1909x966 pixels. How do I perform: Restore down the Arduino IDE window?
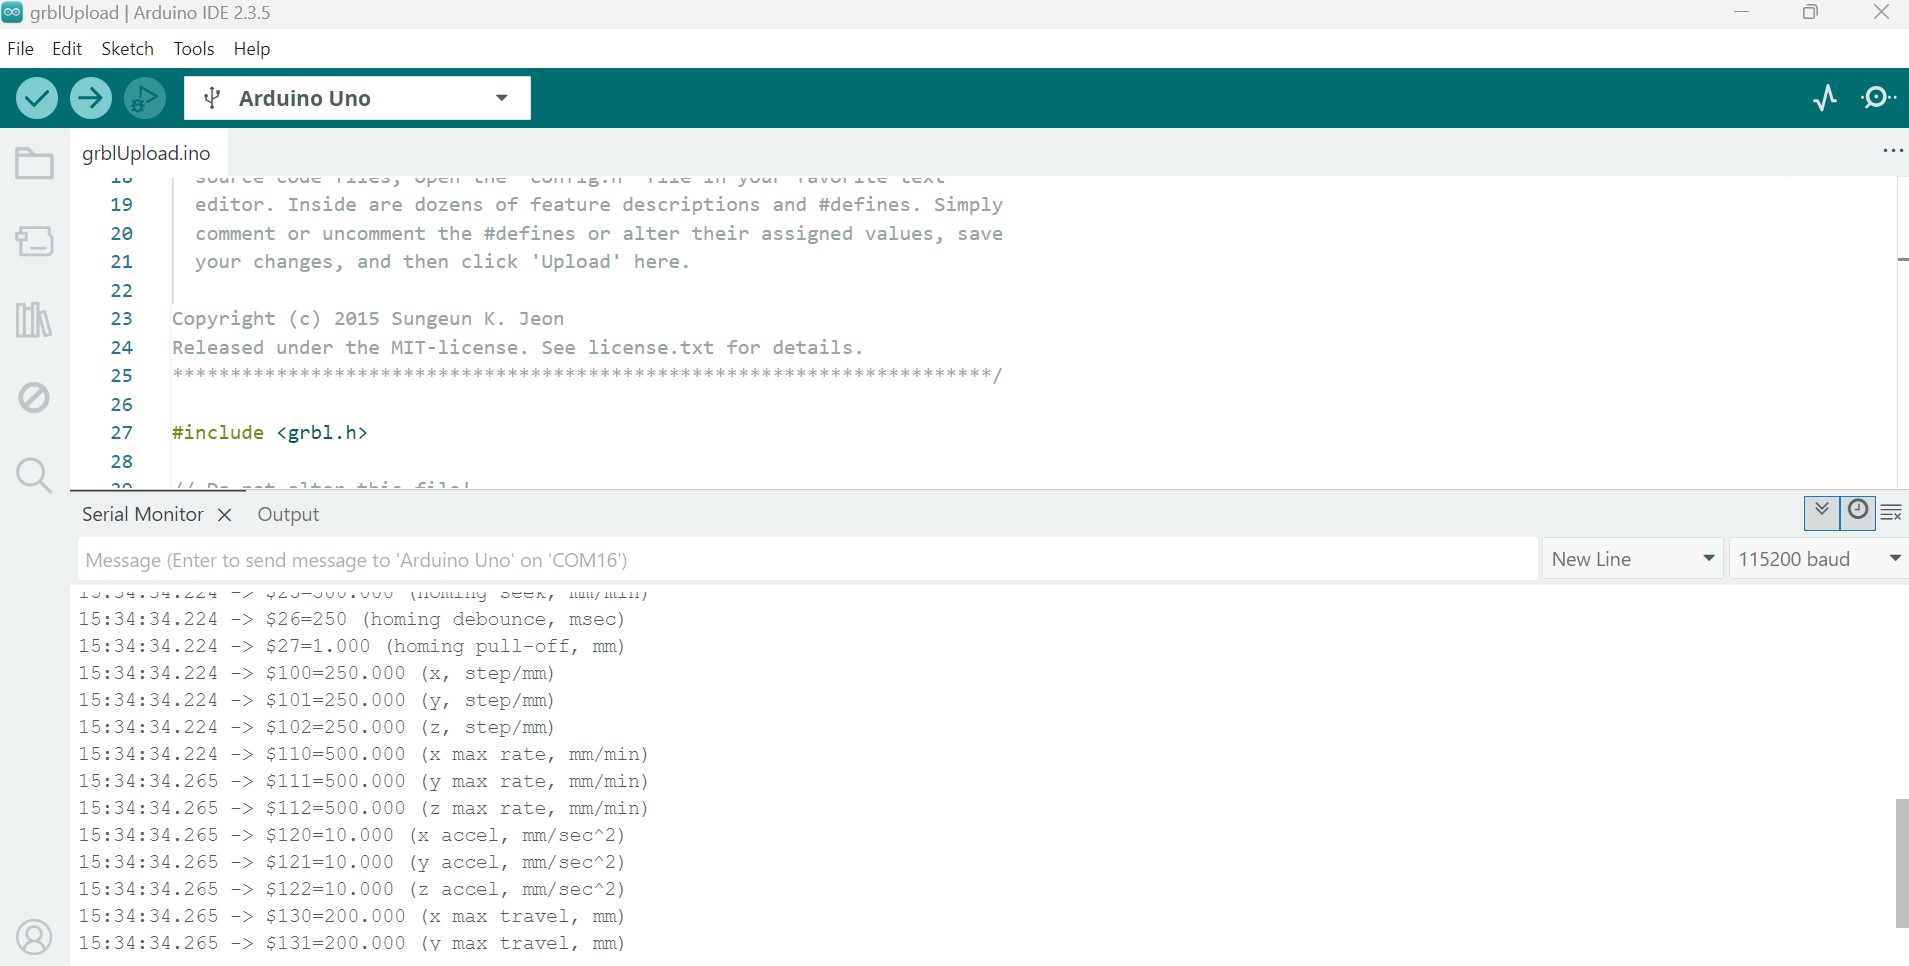(x=1810, y=13)
